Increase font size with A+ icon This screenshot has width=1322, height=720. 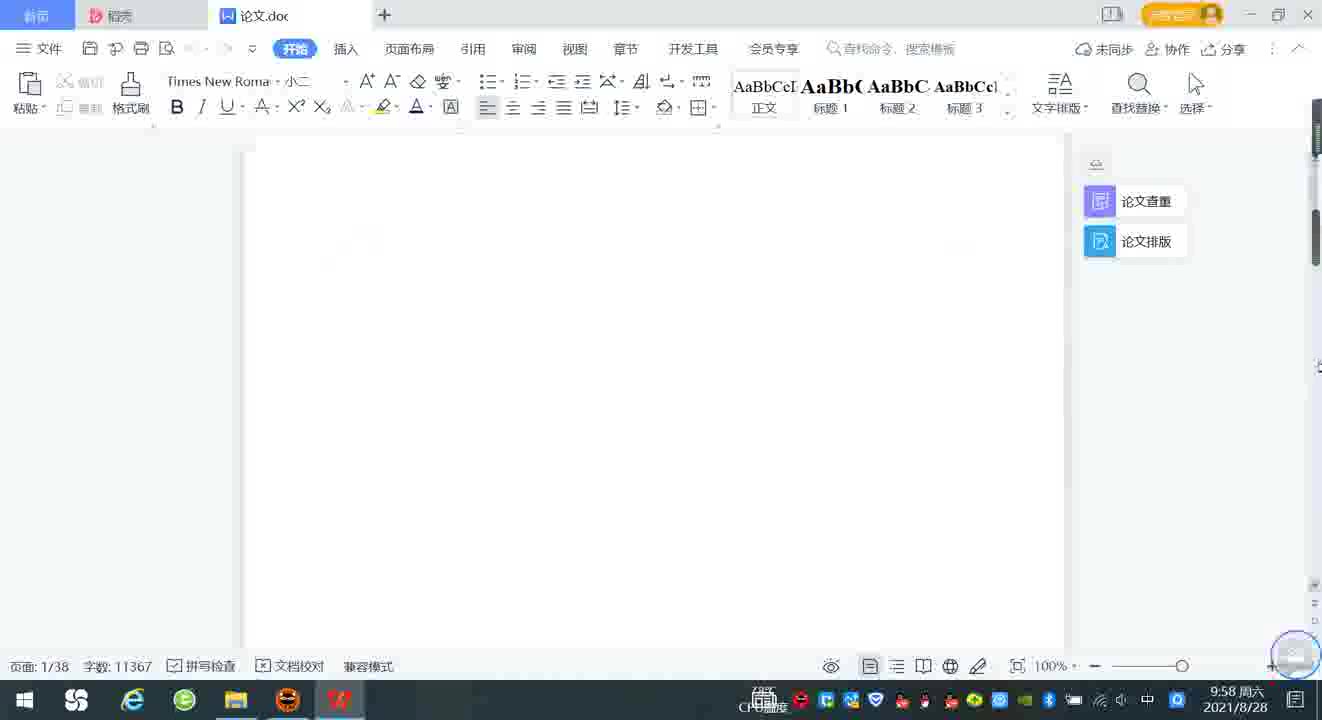coord(367,81)
